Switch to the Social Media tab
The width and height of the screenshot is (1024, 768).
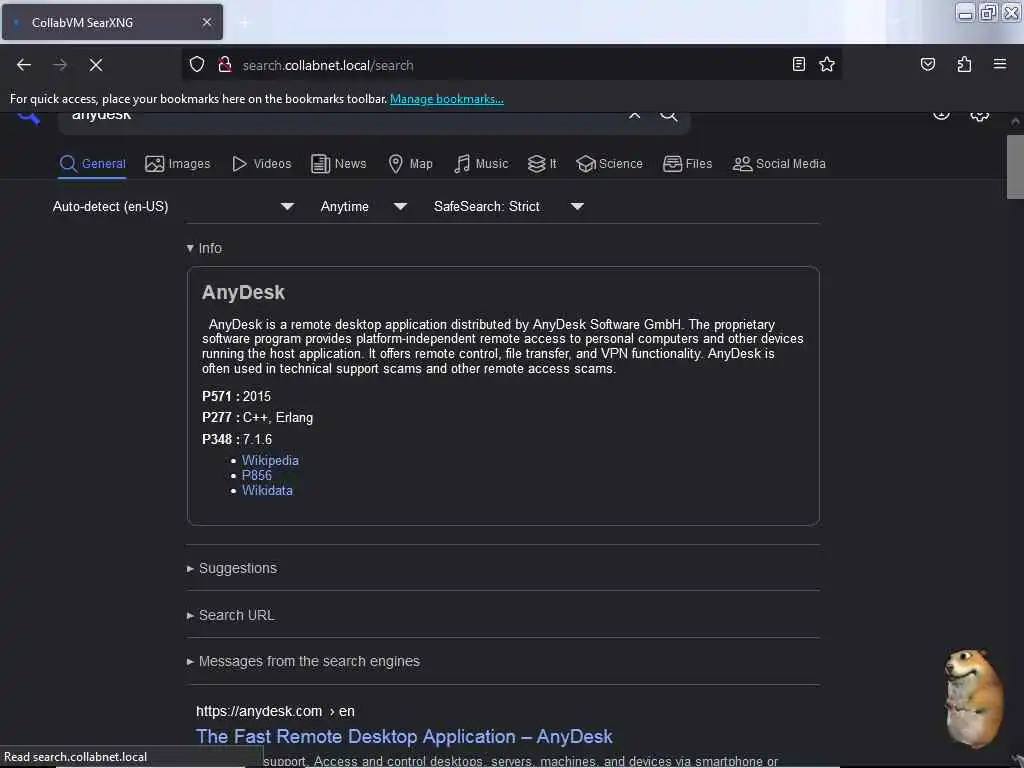(x=778, y=164)
